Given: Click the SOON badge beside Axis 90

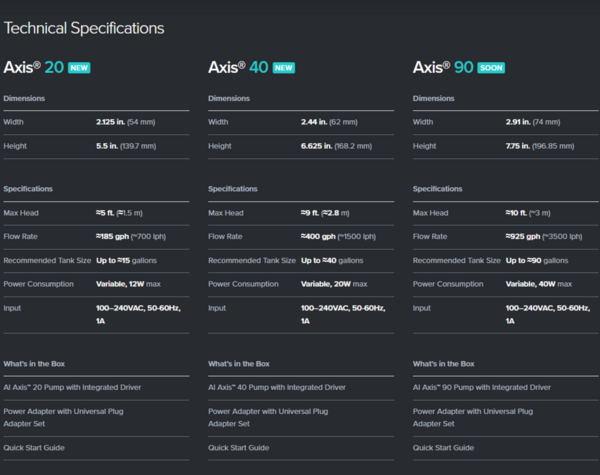Looking at the screenshot, I should point(491,68).
